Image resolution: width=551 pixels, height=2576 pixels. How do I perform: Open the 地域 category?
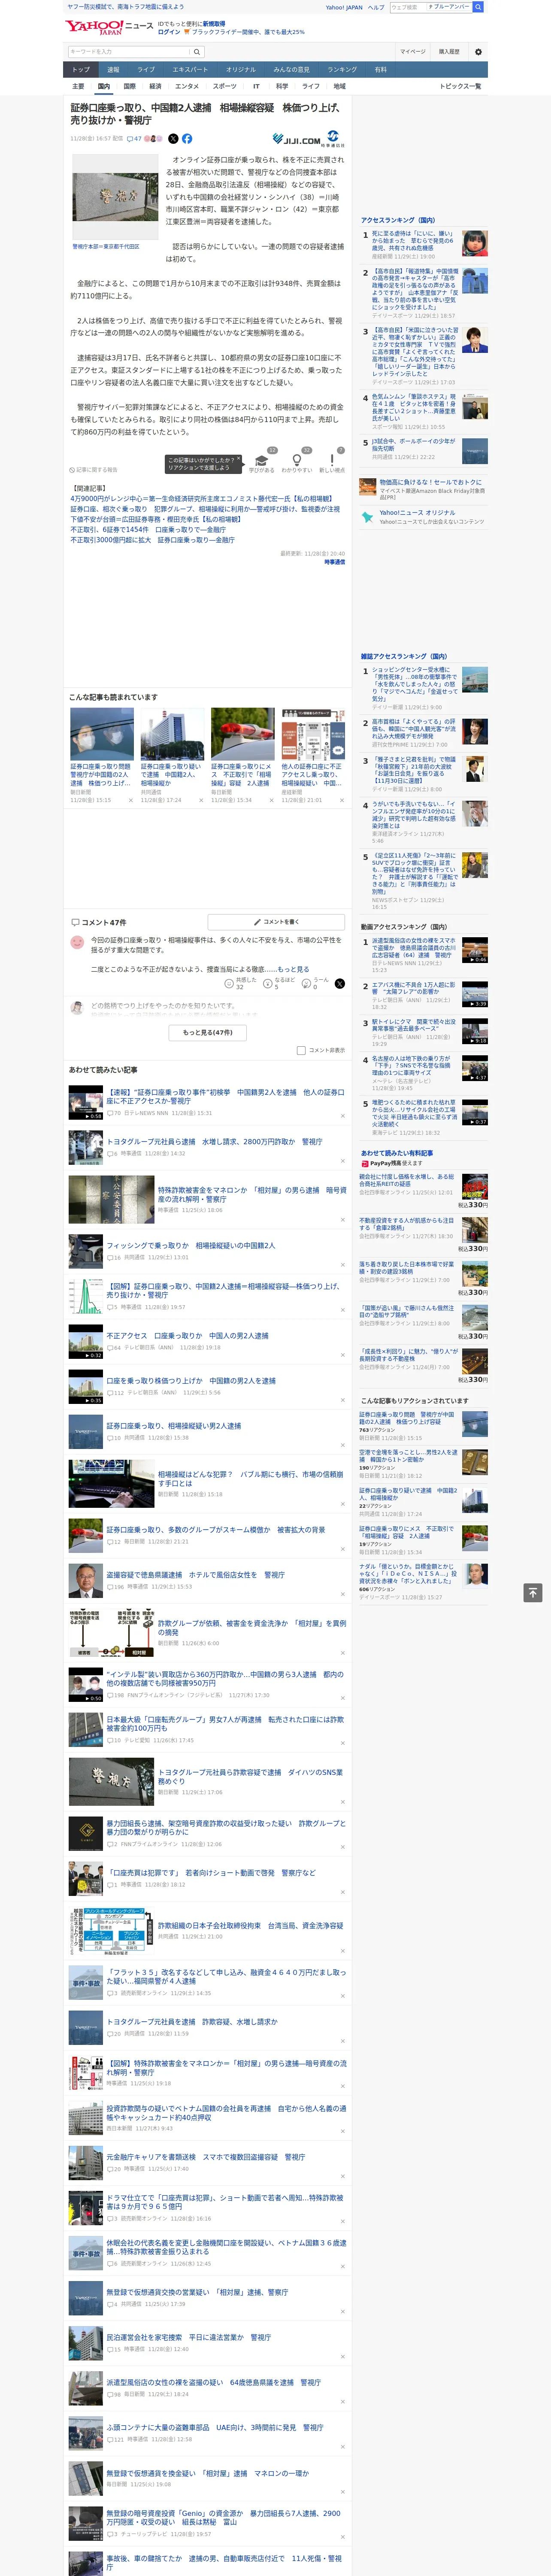coord(340,86)
